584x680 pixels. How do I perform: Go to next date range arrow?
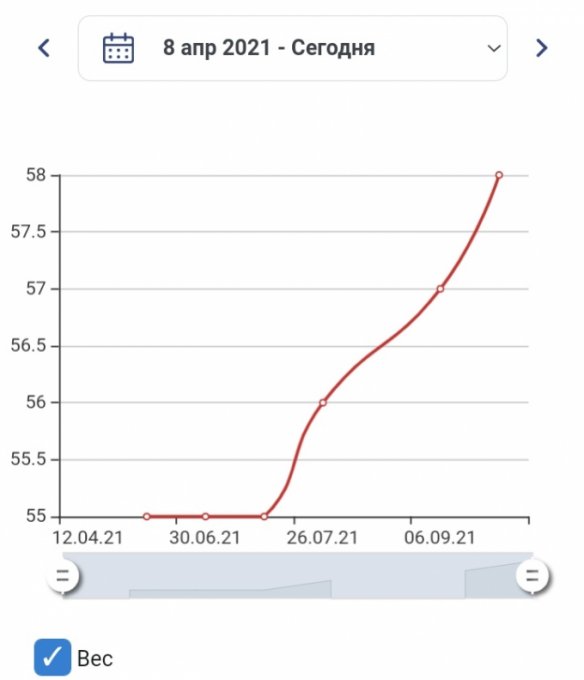click(541, 48)
